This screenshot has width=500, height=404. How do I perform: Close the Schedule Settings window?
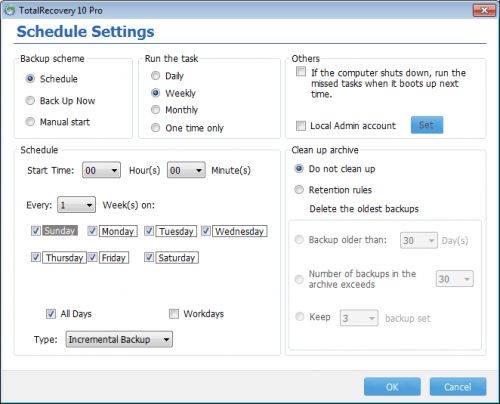pos(484,10)
